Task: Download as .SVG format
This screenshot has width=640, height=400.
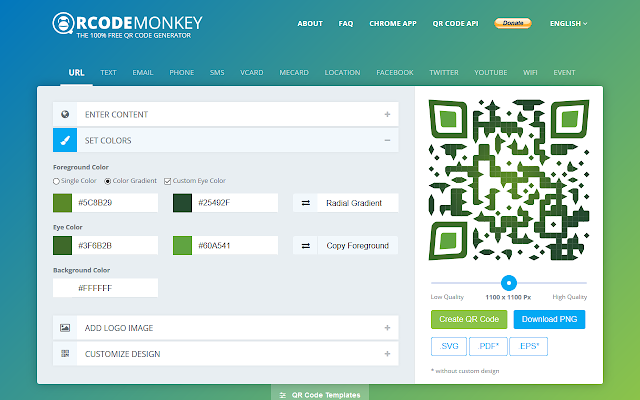Action: pyautogui.click(x=449, y=347)
